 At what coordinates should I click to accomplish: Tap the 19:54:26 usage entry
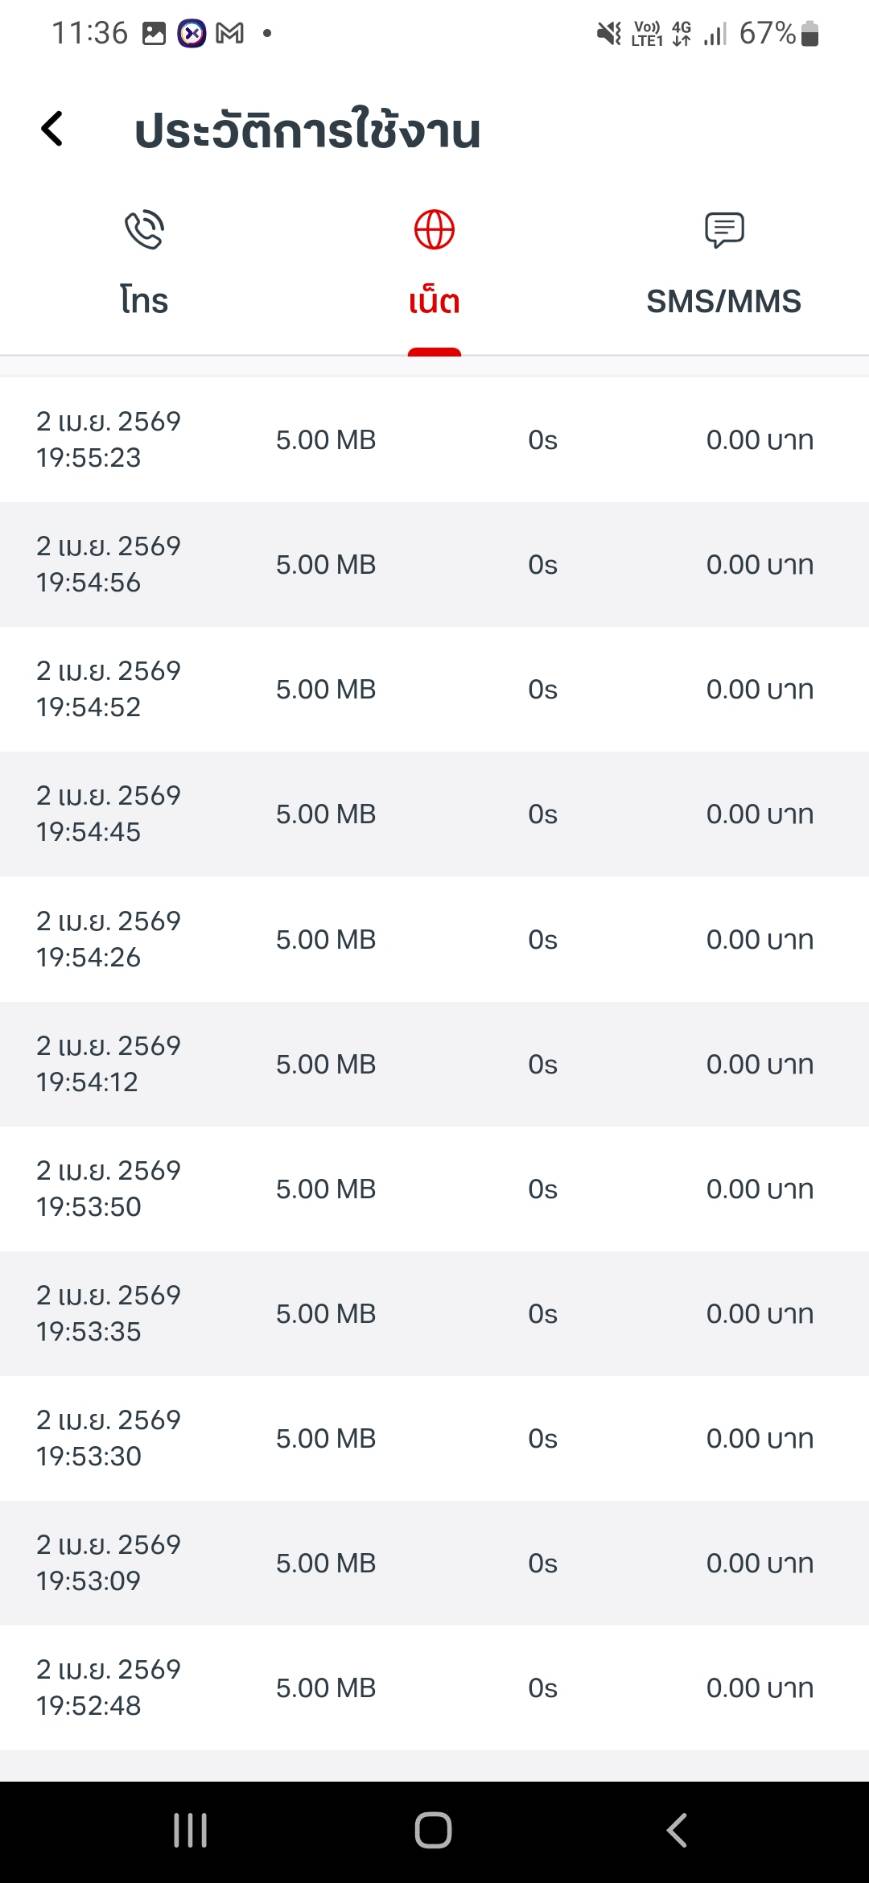[434, 939]
